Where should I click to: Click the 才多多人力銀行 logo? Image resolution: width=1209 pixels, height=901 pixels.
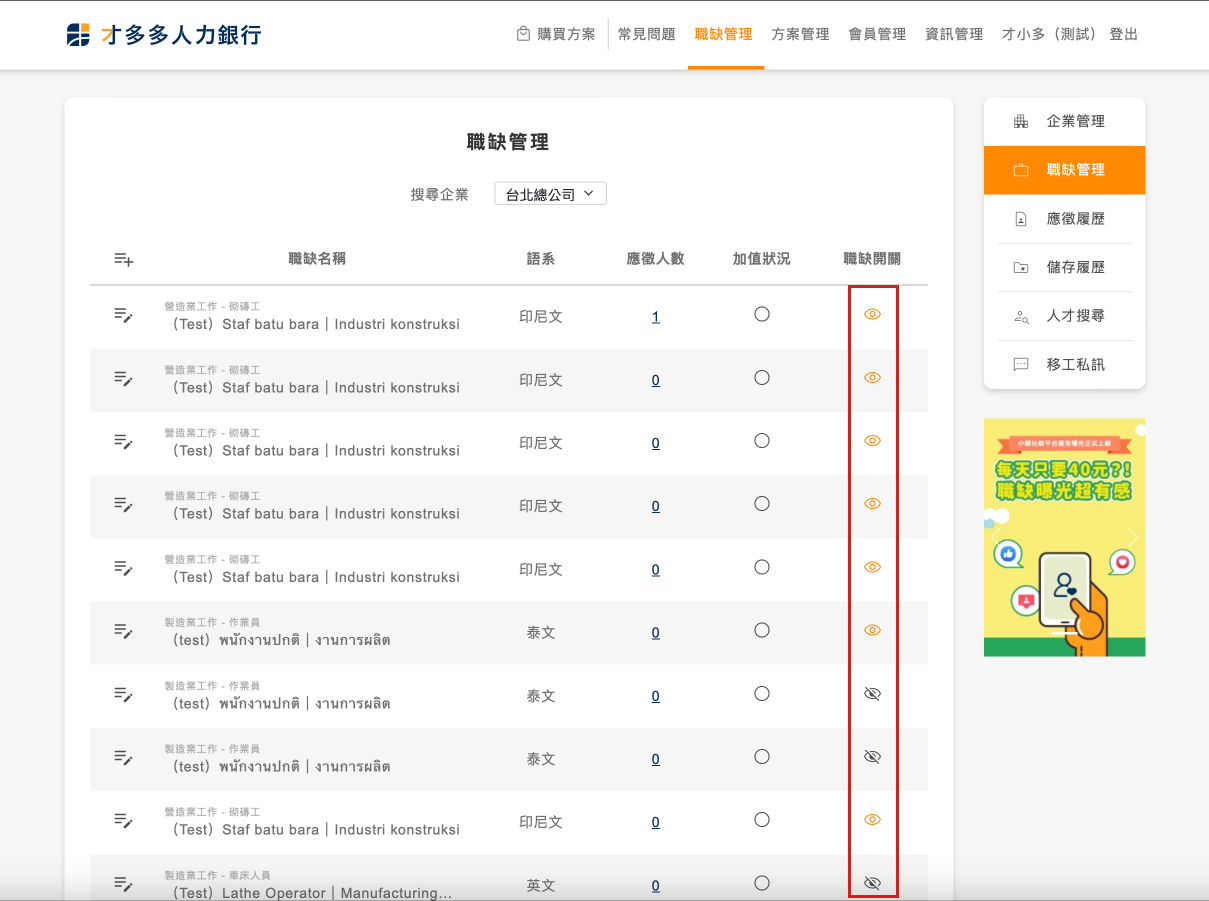tap(164, 35)
